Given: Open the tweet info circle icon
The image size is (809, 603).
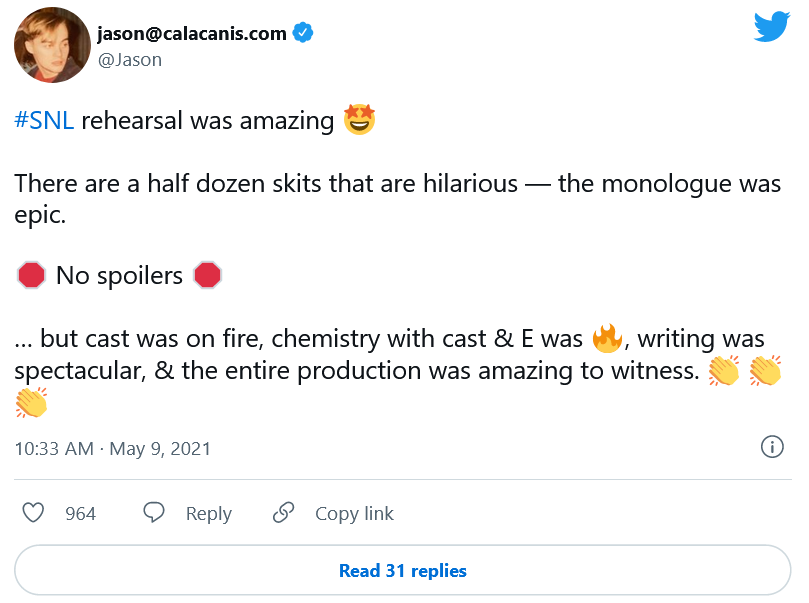Looking at the screenshot, I should tap(772, 447).
